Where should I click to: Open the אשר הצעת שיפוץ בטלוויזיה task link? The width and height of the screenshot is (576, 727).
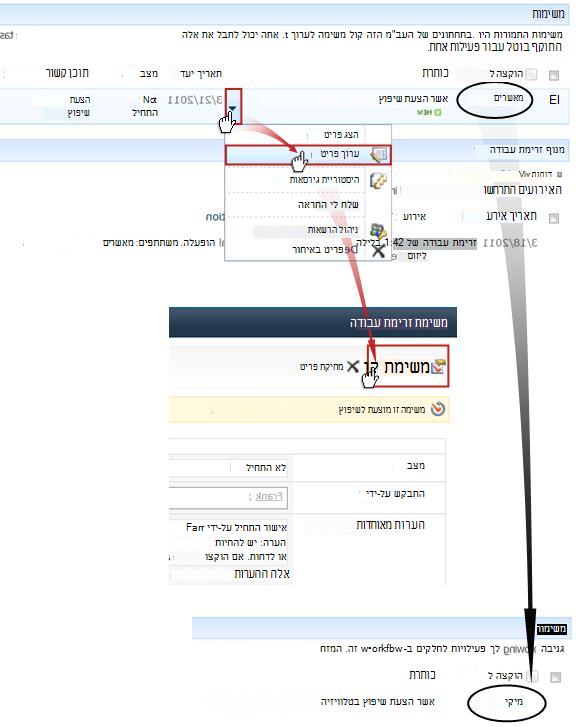click(378, 701)
